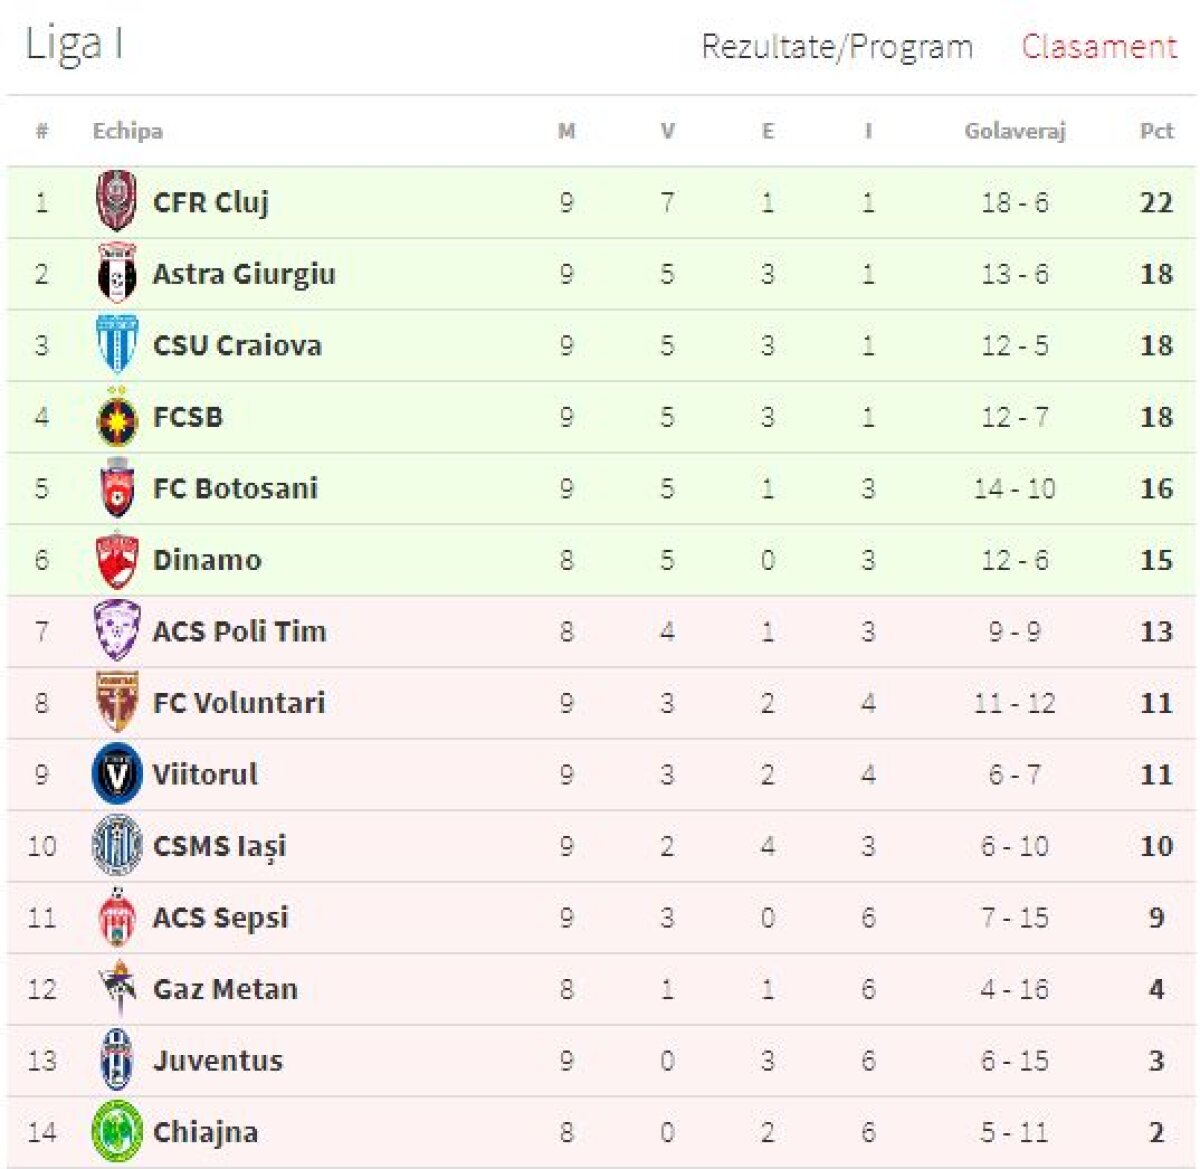Click the Dinamo red crest

(117, 560)
